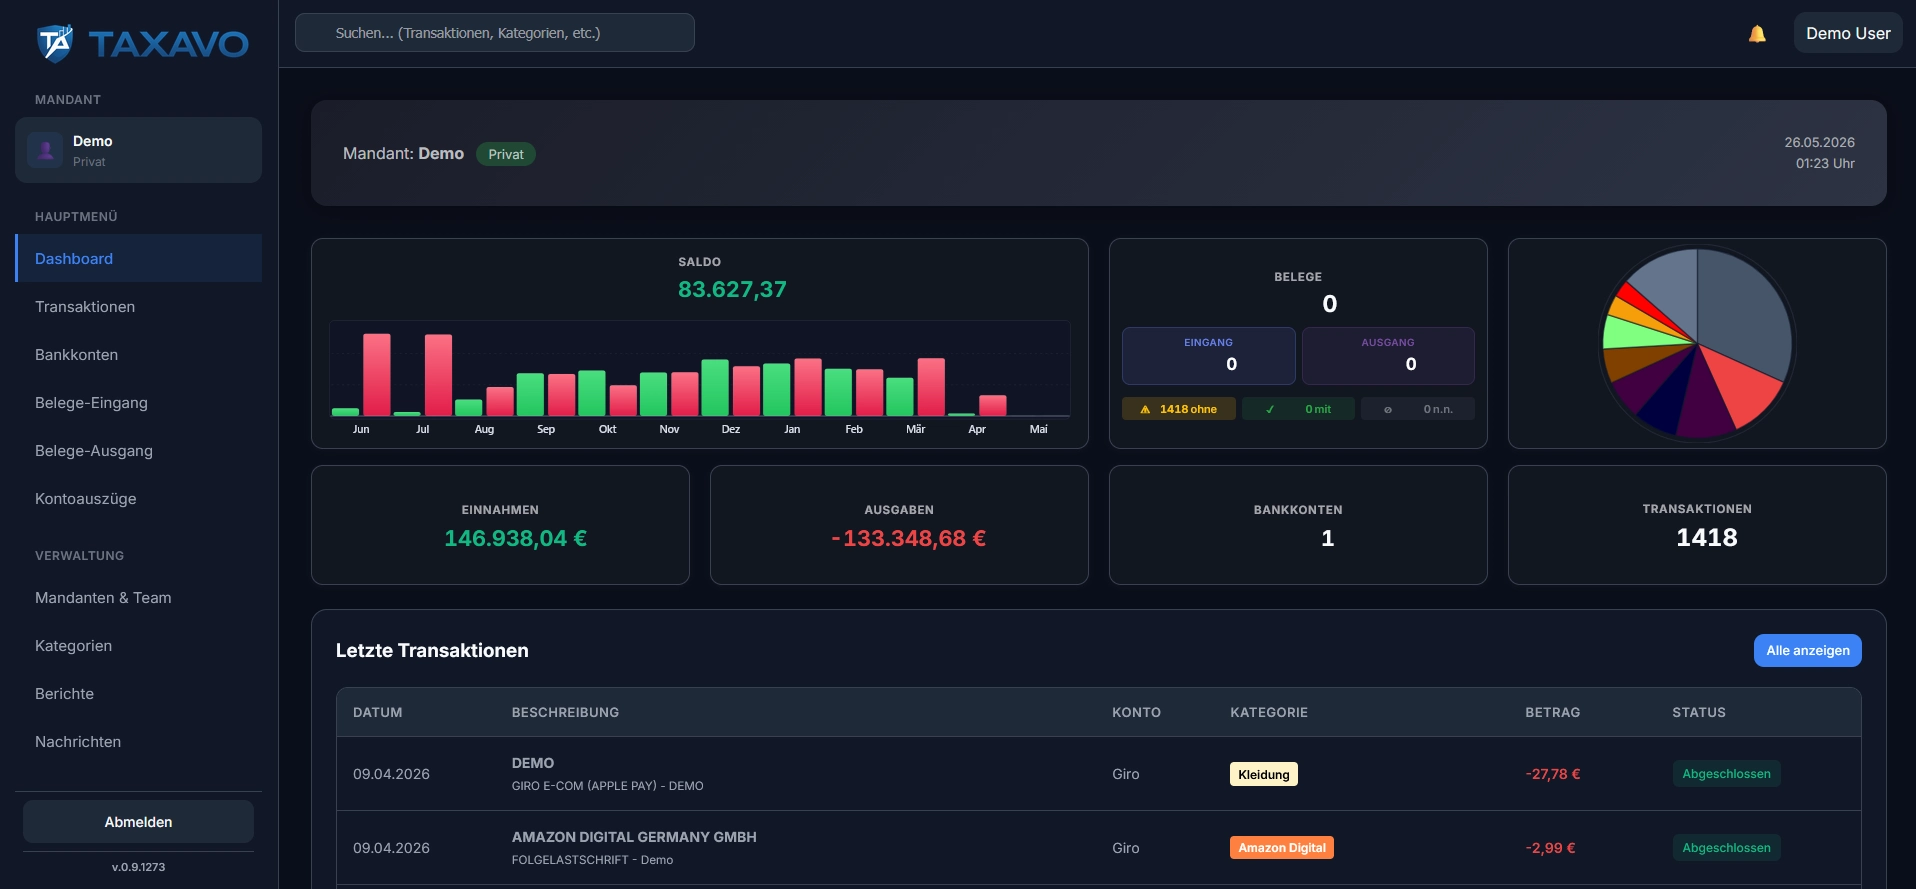Click the crossed circle icon in 0 n.n.
Viewport: 1916px width, 889px height.
(1388, 409)
